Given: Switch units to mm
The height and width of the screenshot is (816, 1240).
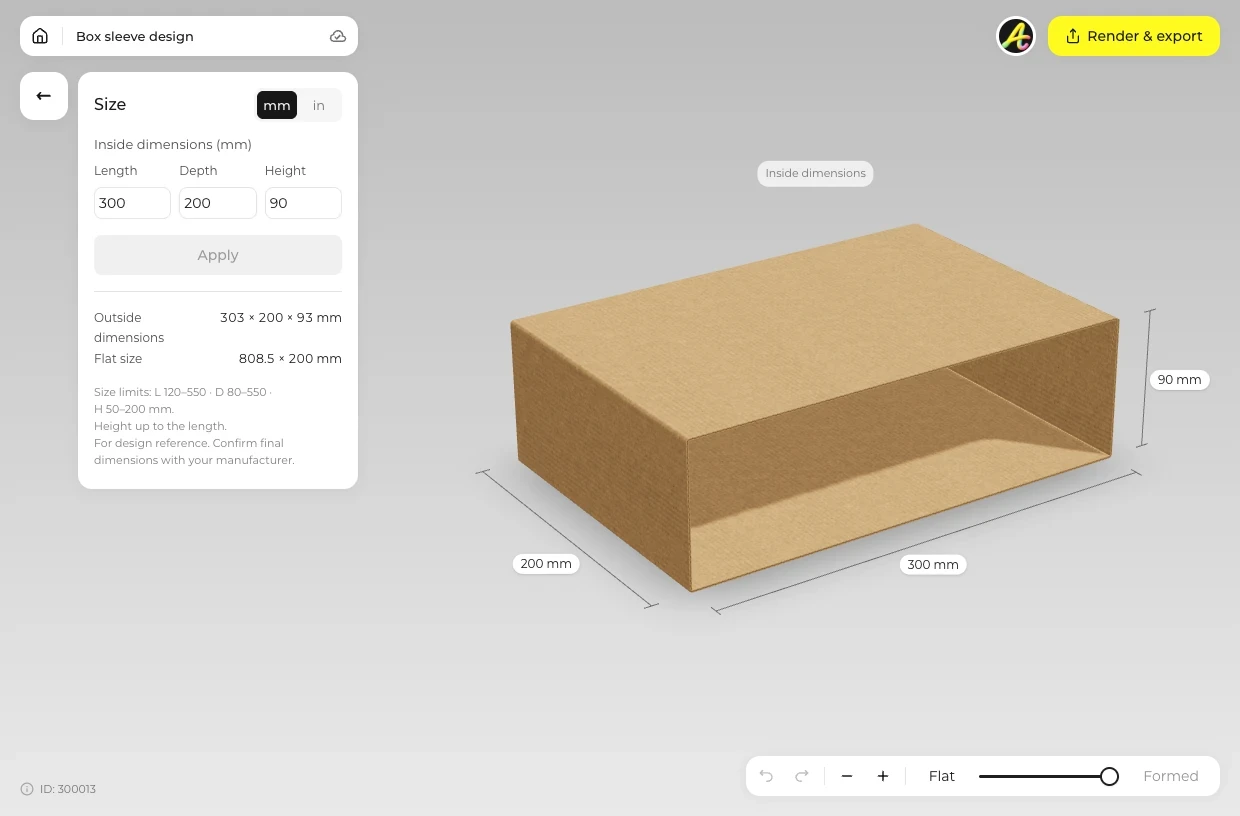Looking at the screenshot, I should (x=277, y=105).
